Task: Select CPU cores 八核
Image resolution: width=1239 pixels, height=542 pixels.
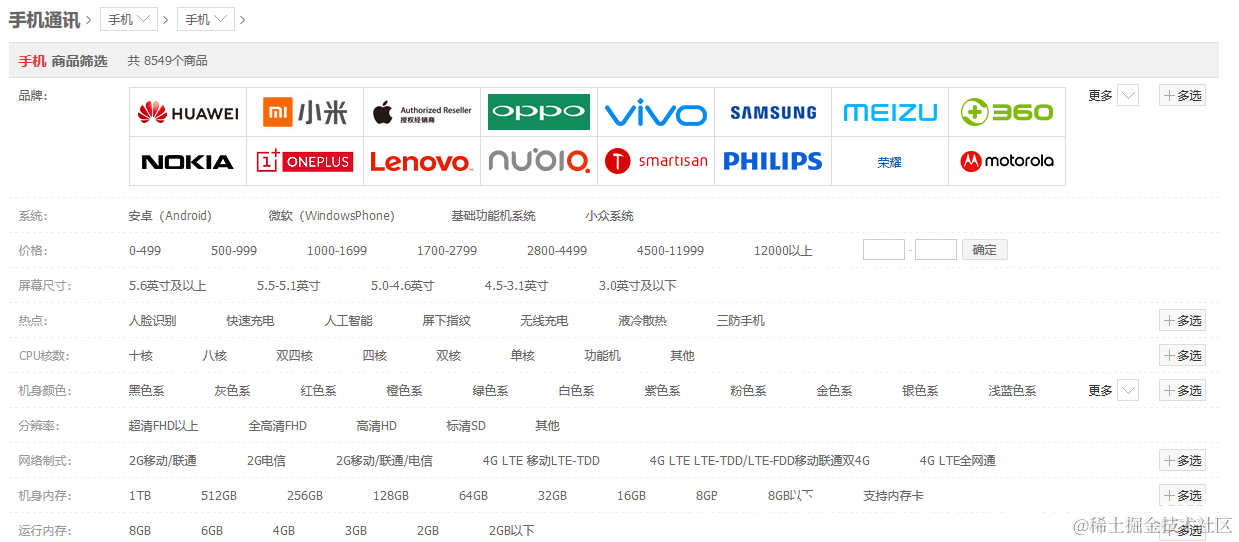Action: tap(215, 356)
